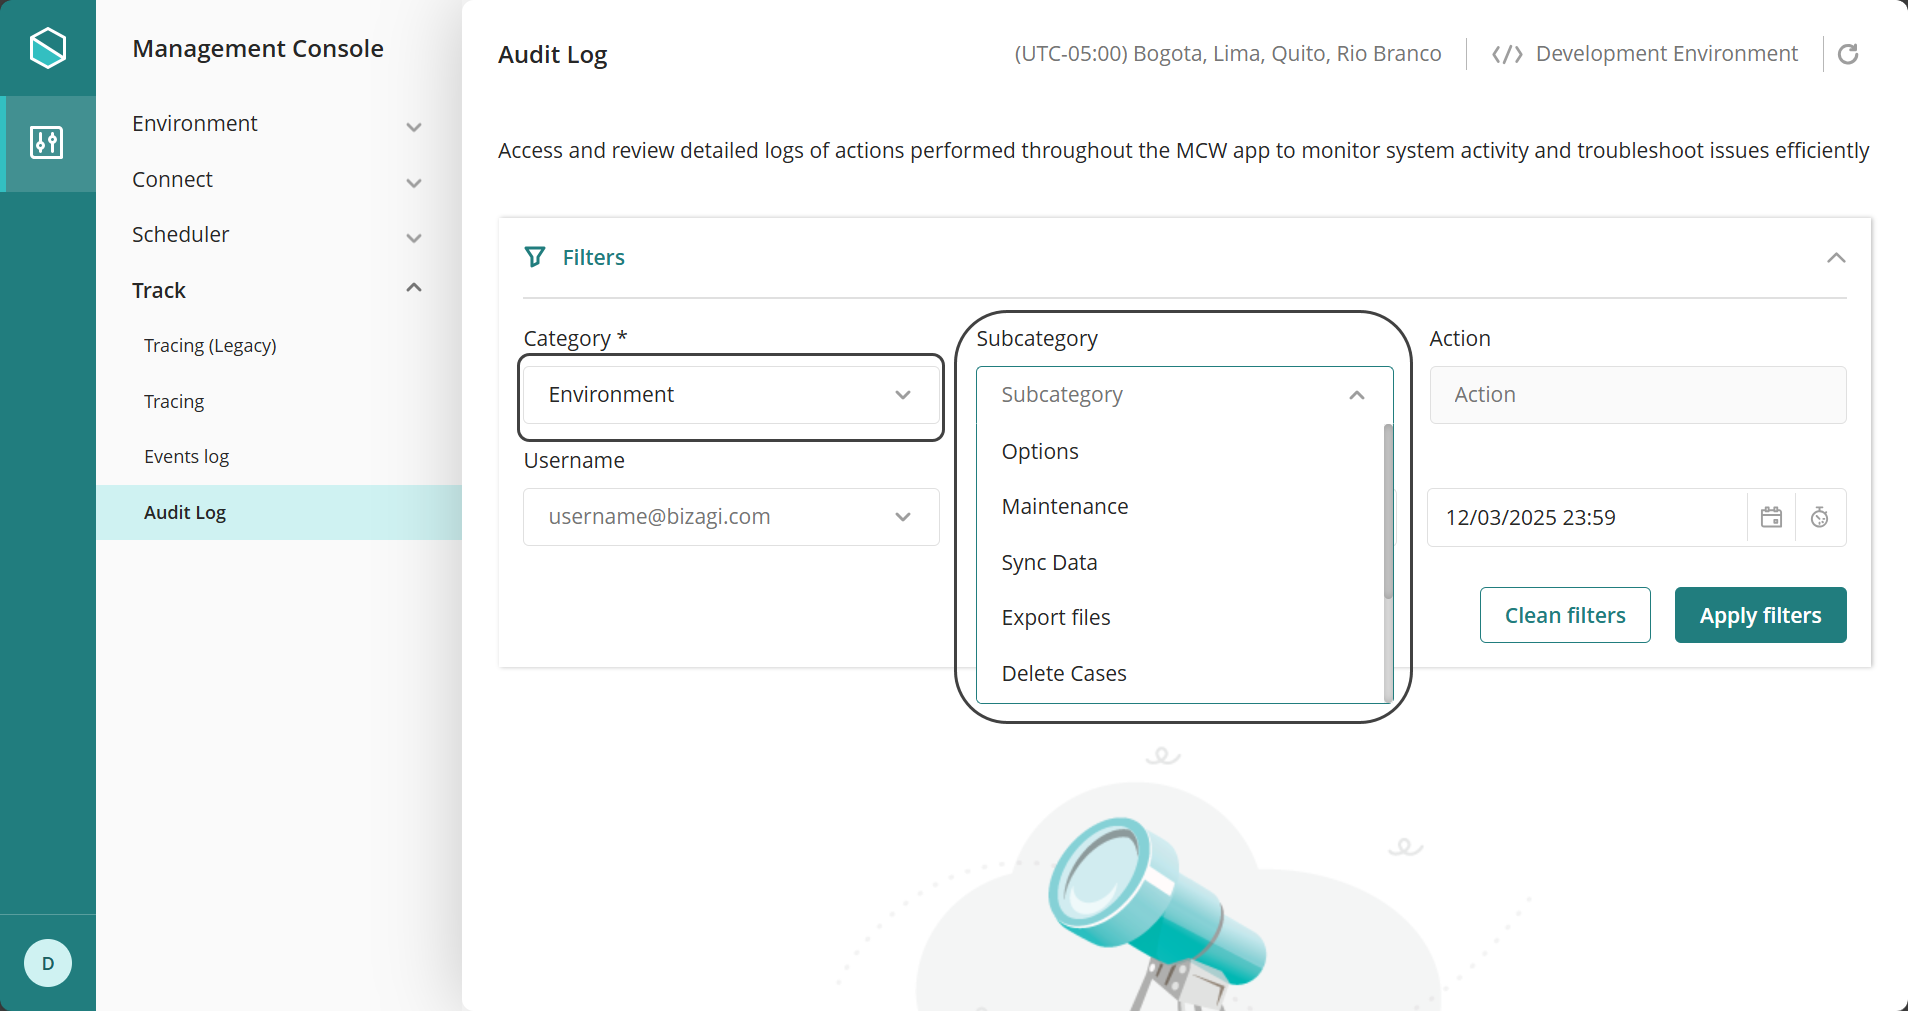This screenshot has width=1908, height=1011.
Task: Collapse the Filters panel
Action: (x=1836, y=258)
